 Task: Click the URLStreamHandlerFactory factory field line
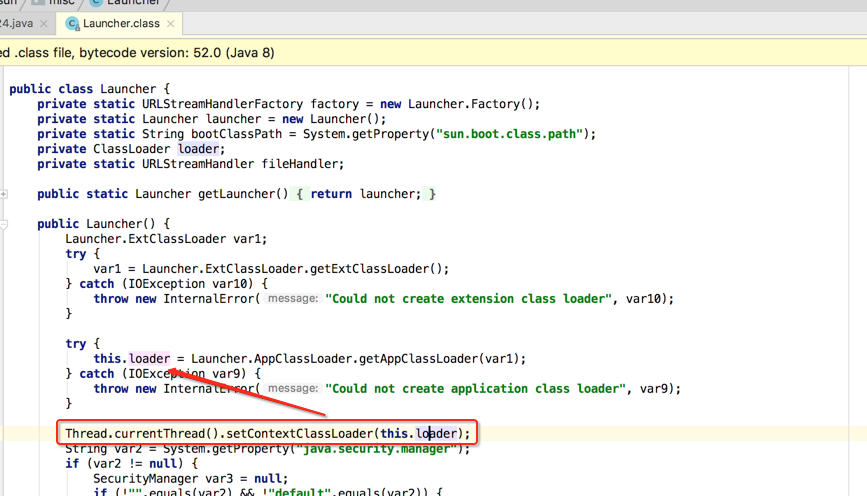tap(289, 104)
